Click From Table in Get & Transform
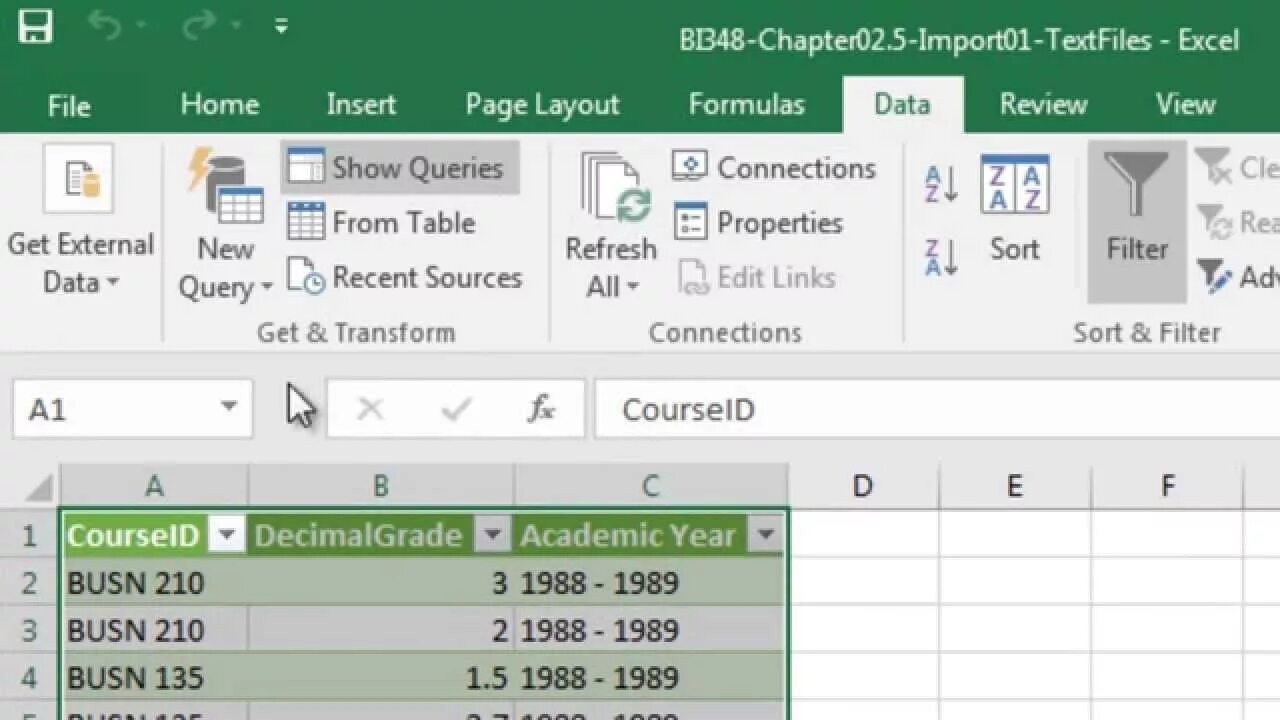This screenshot has width=1280, height=720. tap(381, 223)
